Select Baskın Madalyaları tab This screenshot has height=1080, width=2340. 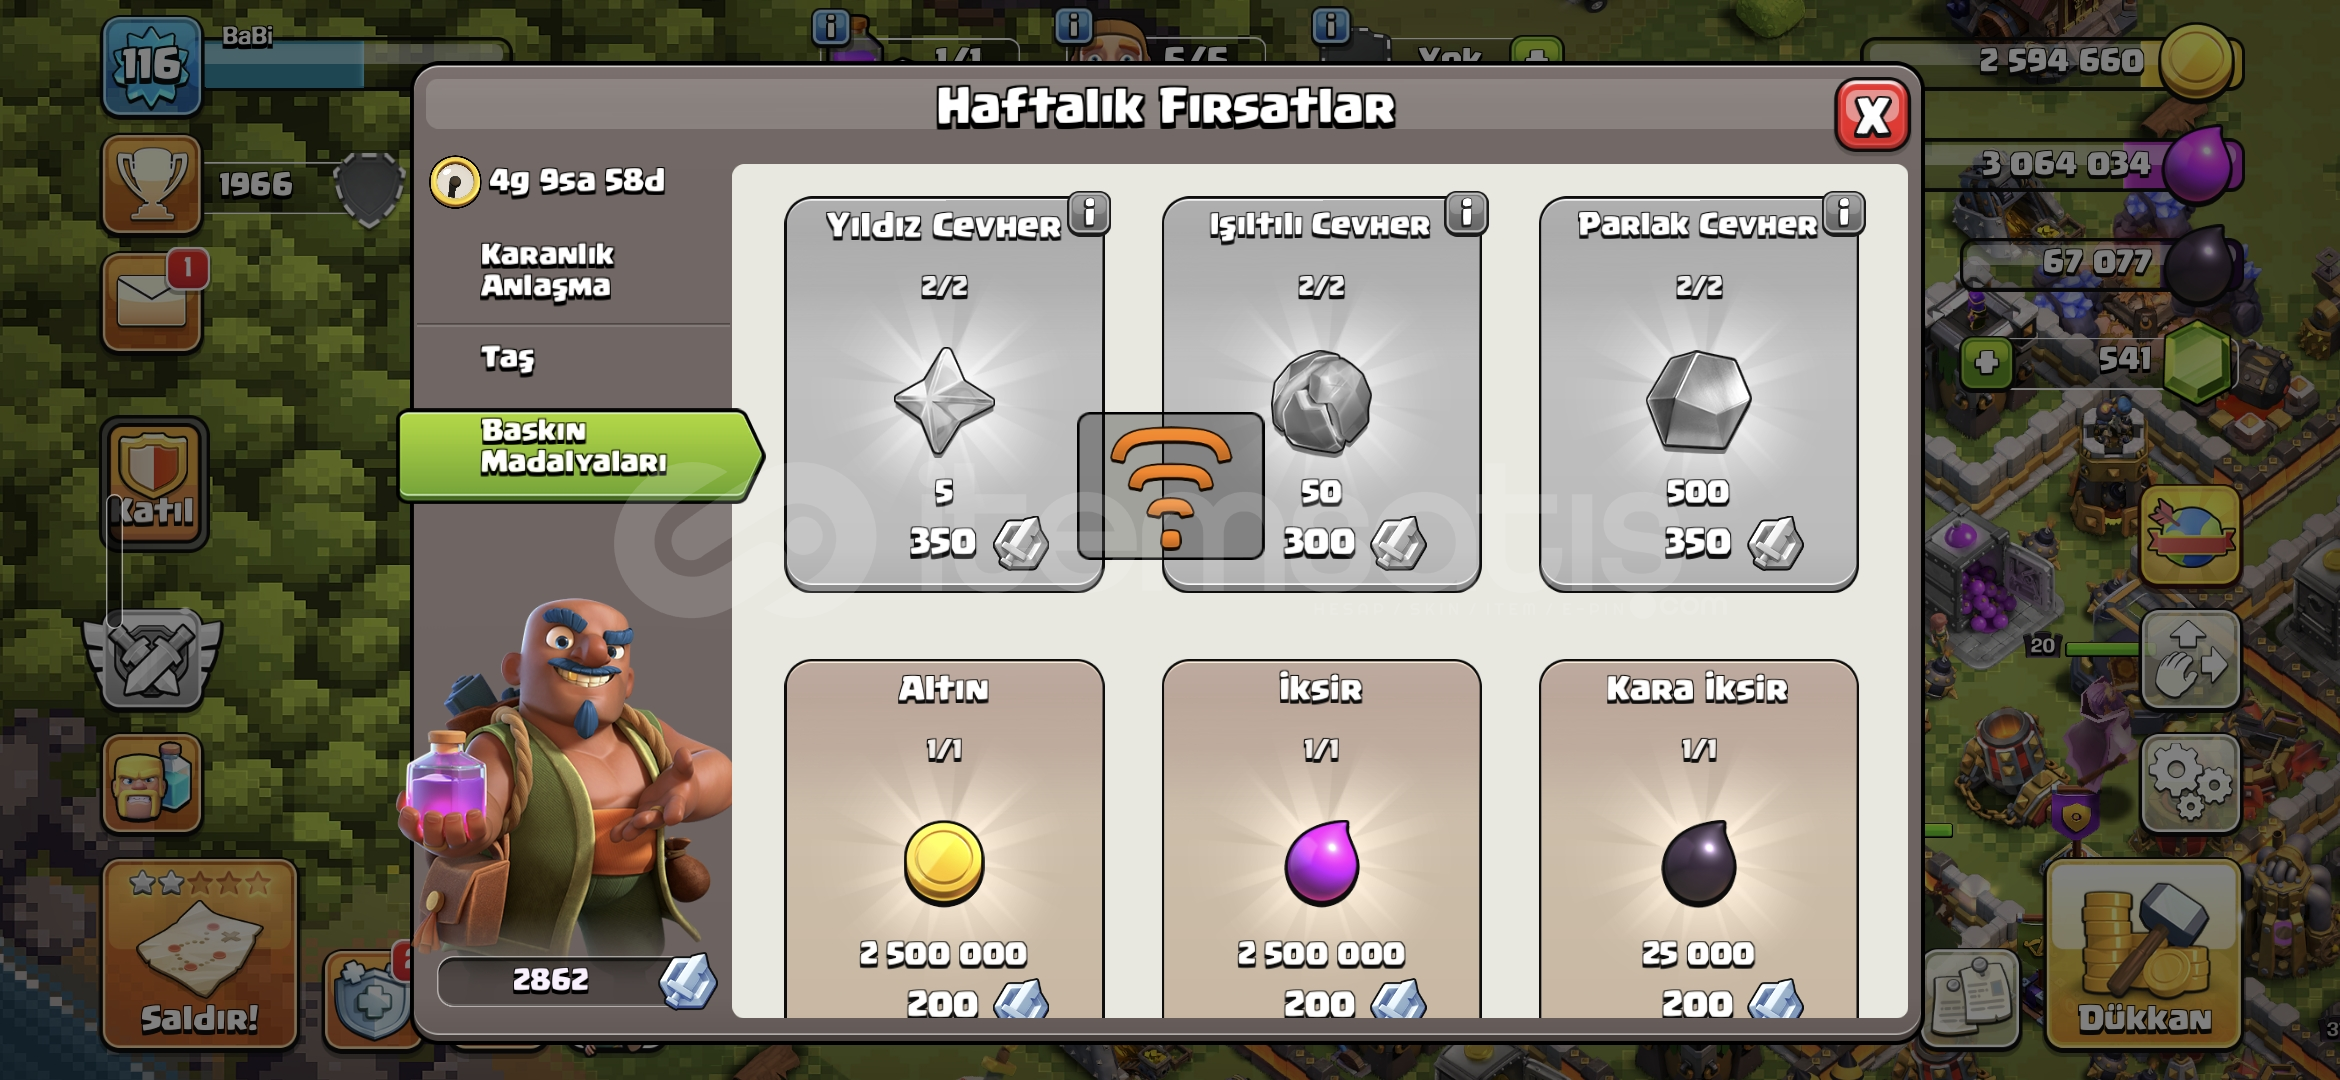(580, 455)
